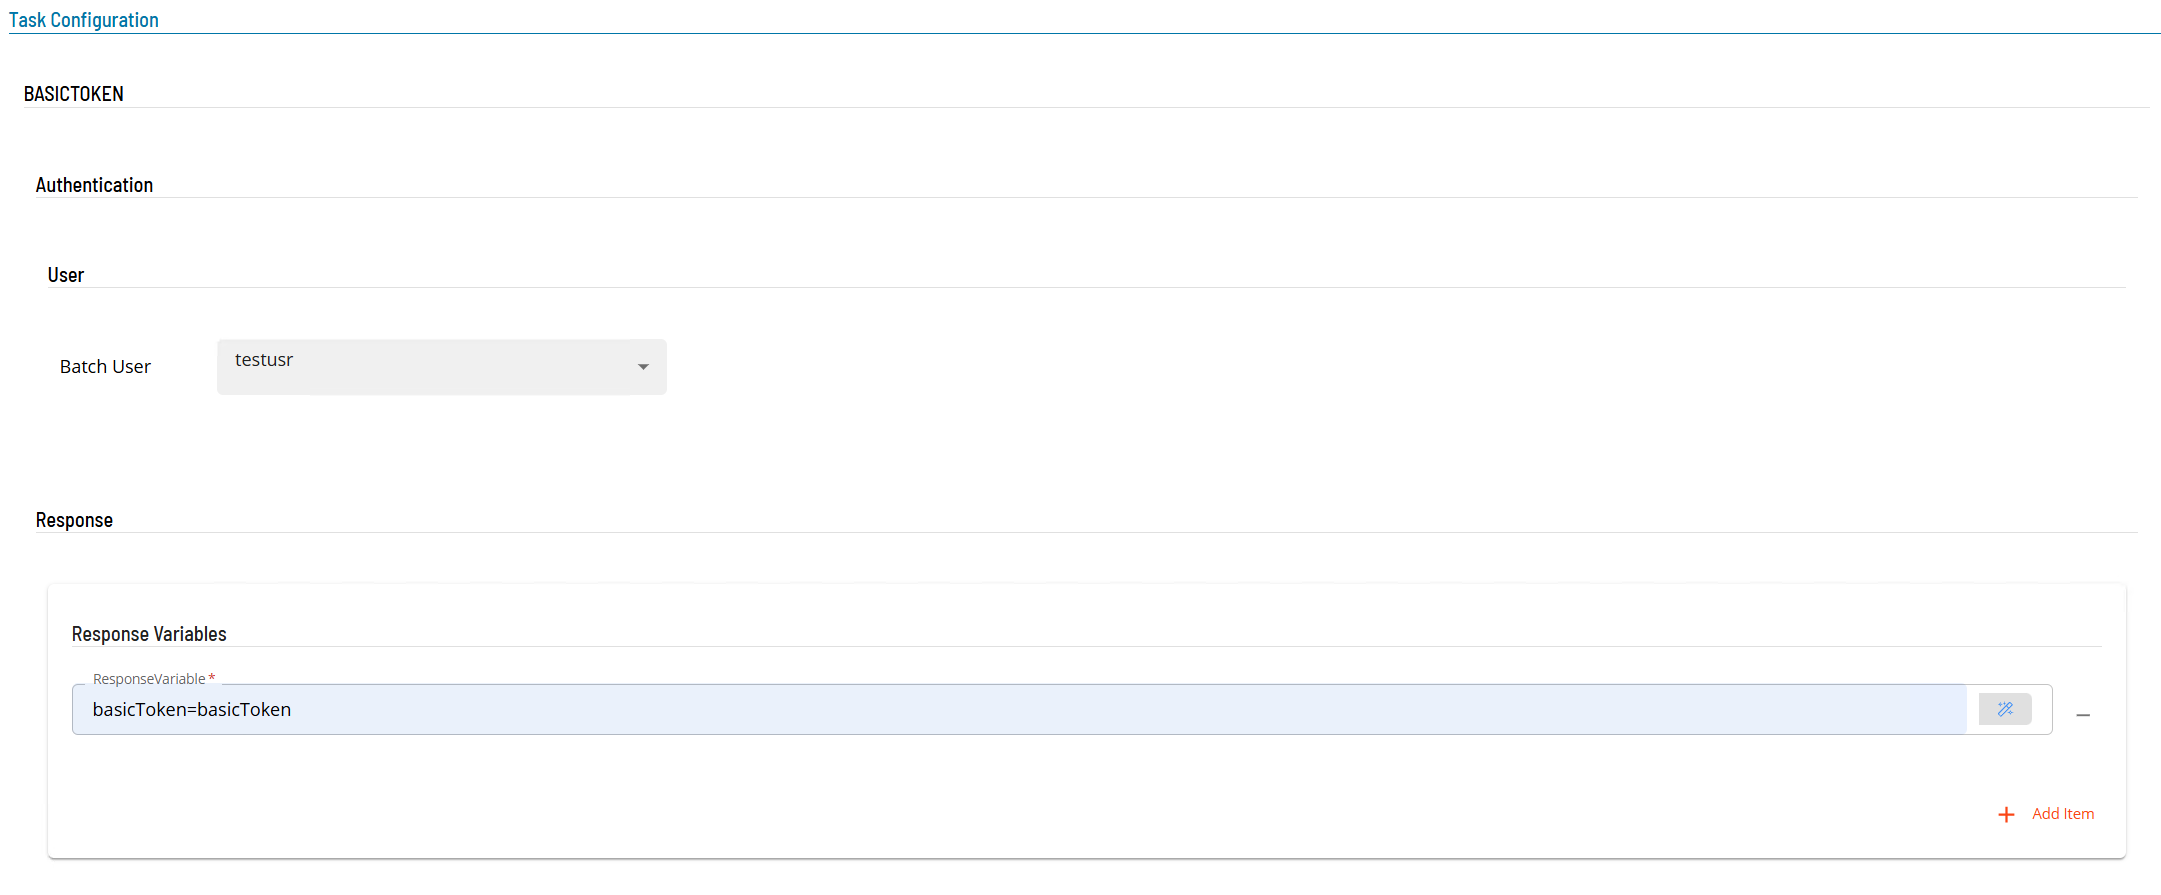Click empty space inside Response Variables card
Image resolution: width=2161 pixels, height=895 pixels.
[1000, 790]
